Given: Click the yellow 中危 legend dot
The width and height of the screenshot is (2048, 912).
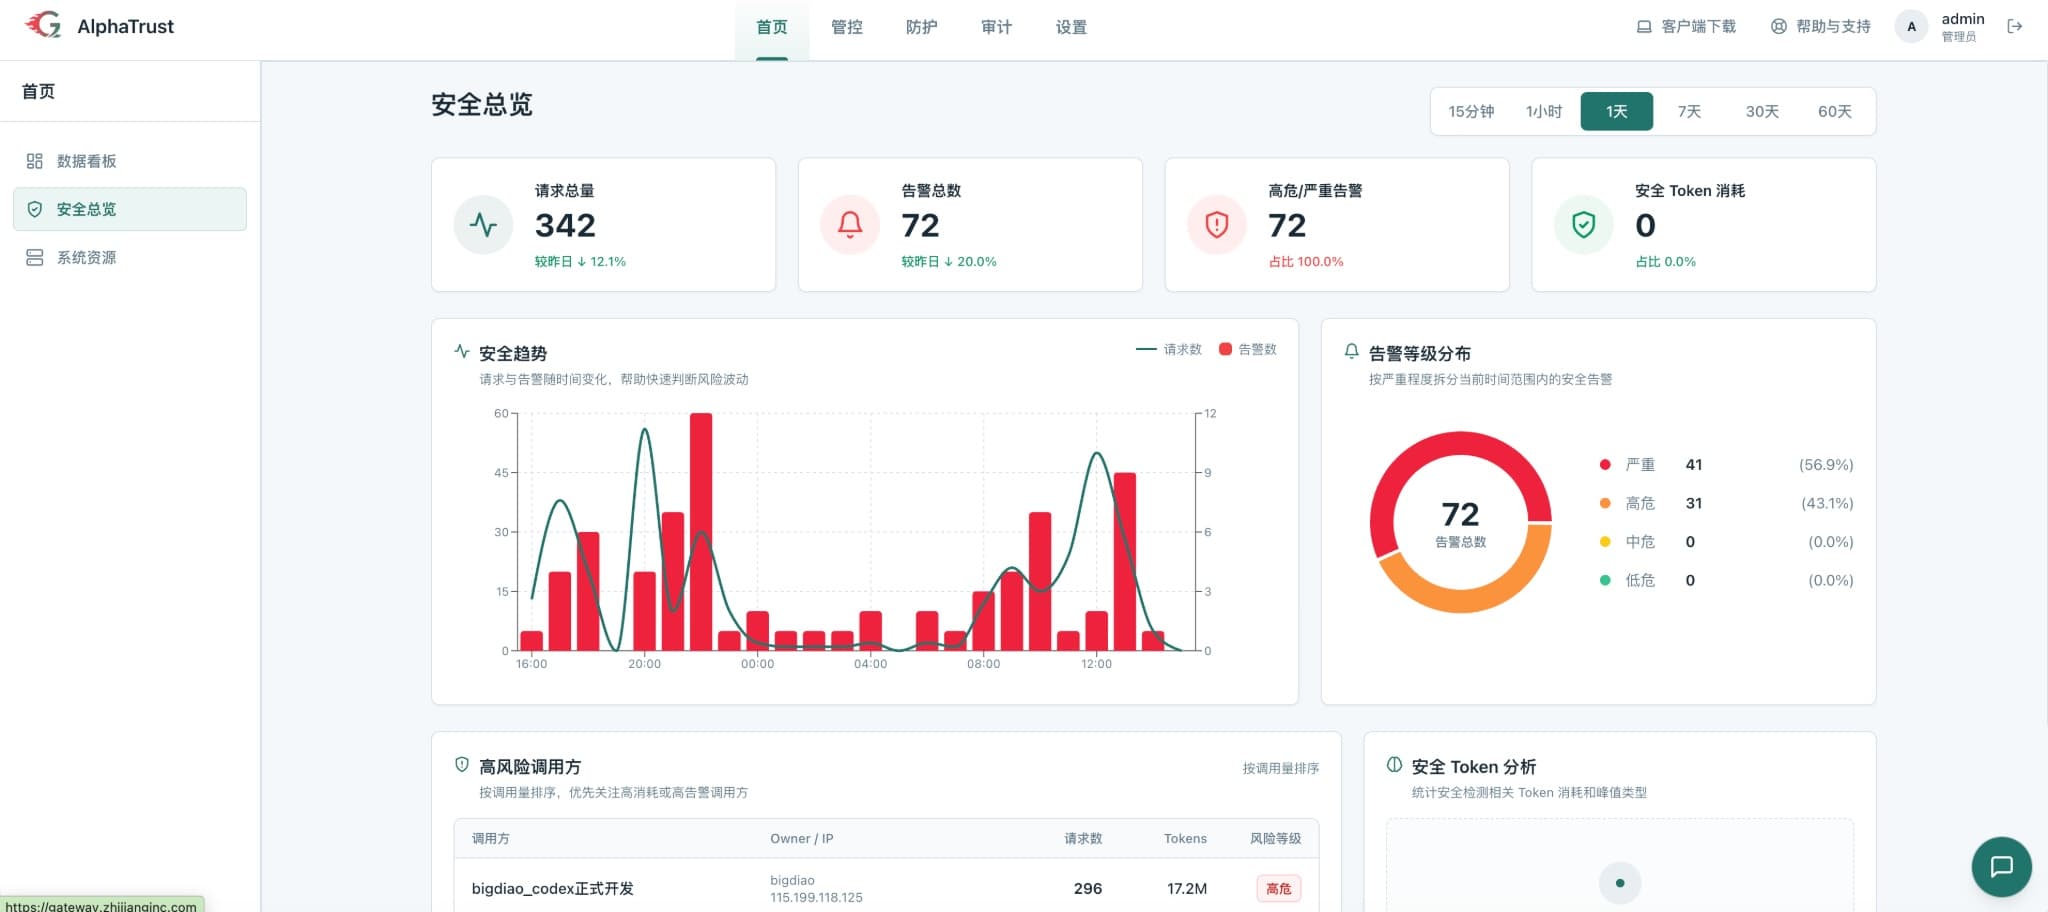Looking at the screenshot, I should pos(1605,542).
